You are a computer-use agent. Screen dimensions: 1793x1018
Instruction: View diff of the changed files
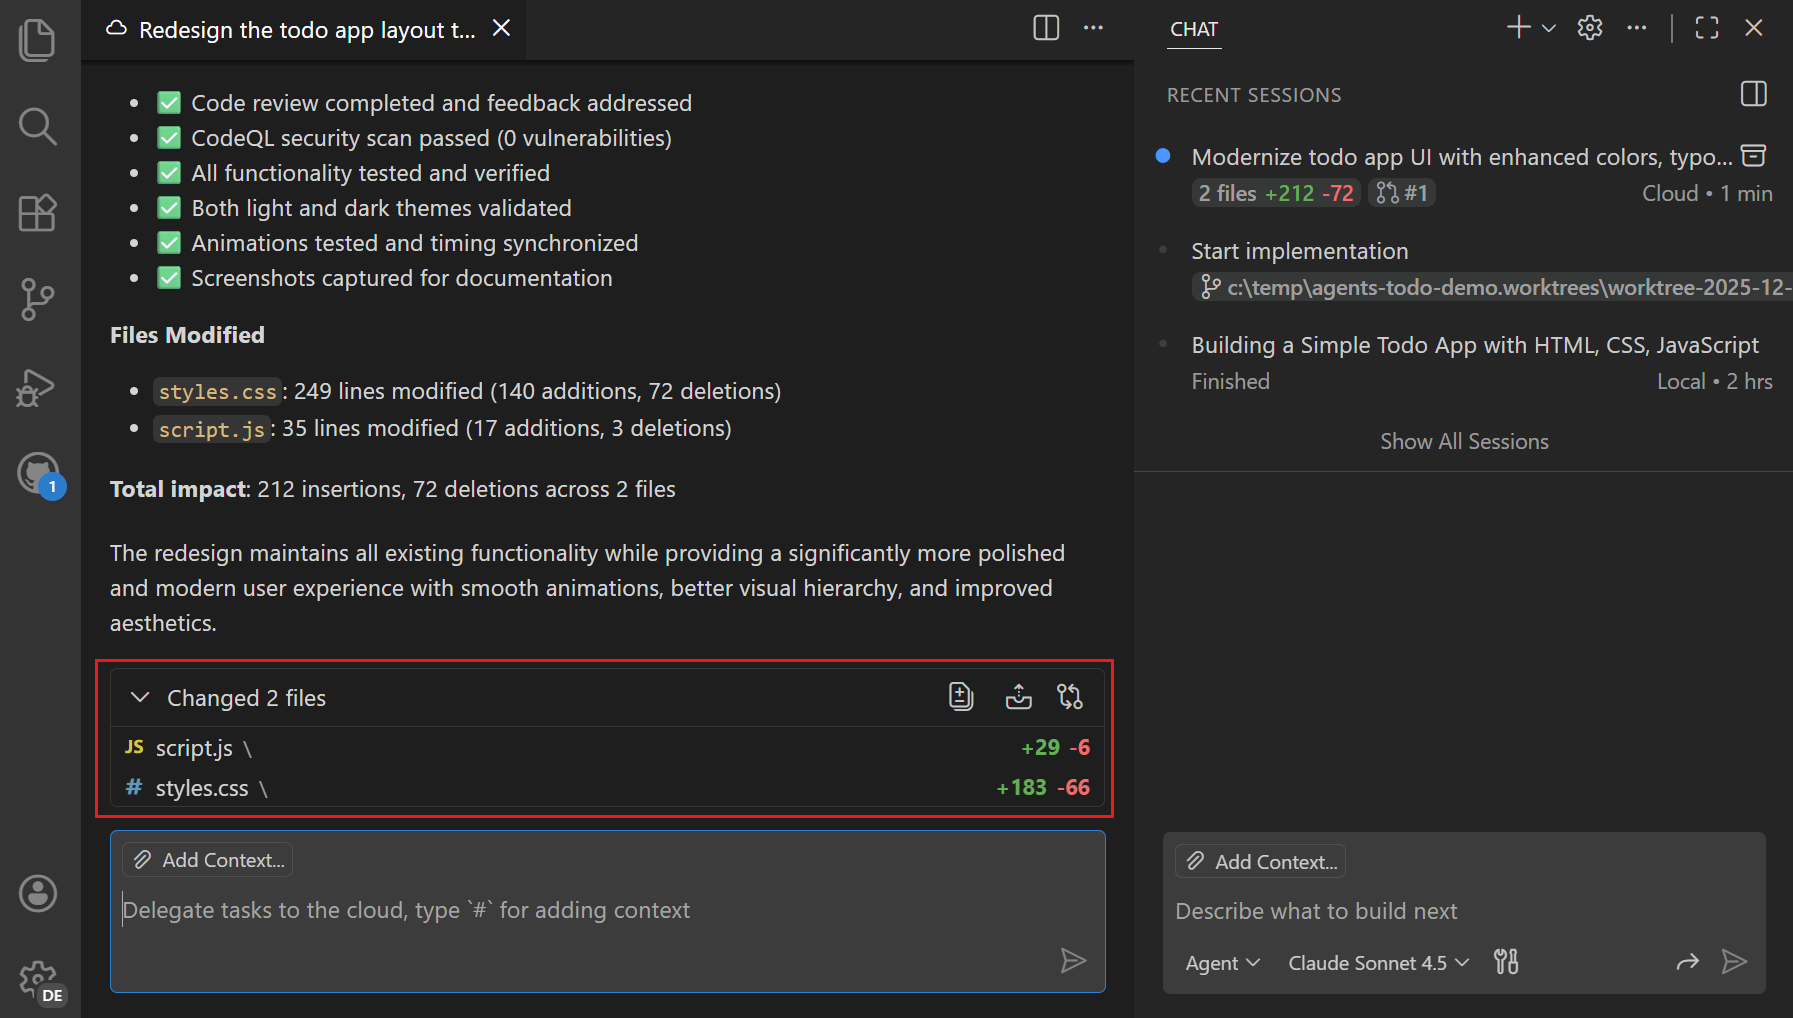point(960,697)
